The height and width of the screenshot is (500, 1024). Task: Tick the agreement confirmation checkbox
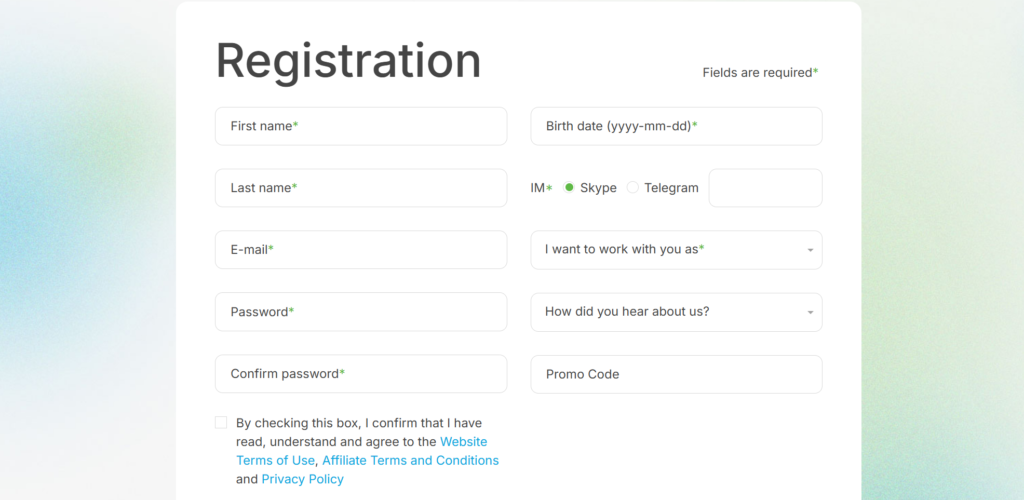pyautogui.click(x=221, y=422)
